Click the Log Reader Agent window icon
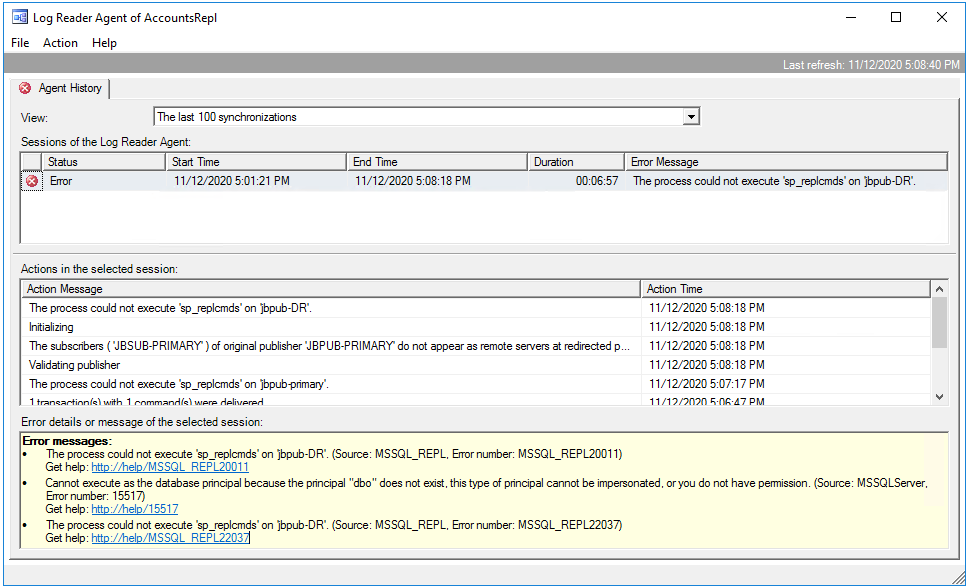 (x=19, y=17)
